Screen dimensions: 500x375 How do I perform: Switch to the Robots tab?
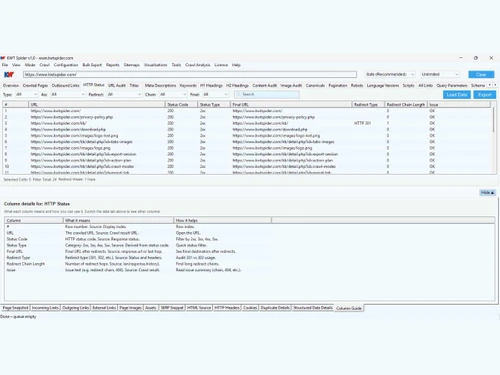[357, 86]
